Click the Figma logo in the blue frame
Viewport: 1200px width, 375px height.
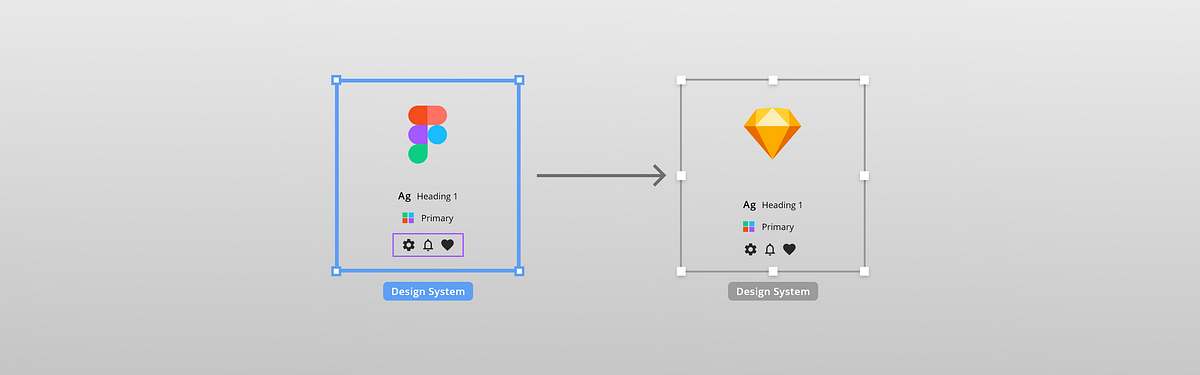427,134
